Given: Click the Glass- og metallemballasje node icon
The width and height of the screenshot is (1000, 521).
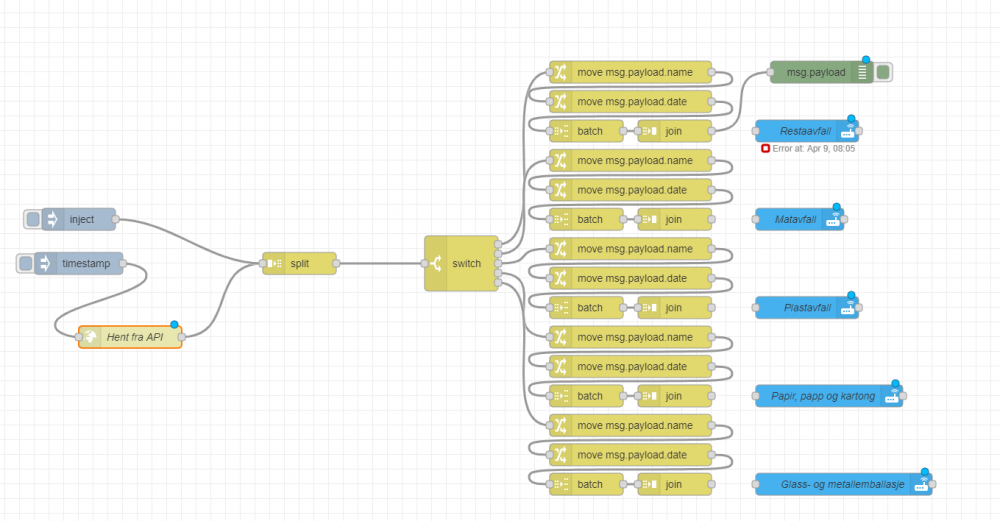Looking at the screenshot, I should pos(920,485).
